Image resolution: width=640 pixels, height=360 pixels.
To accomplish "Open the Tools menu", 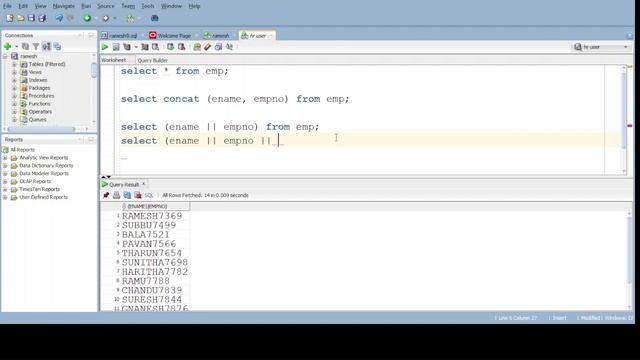I will (x=148, y=6).
